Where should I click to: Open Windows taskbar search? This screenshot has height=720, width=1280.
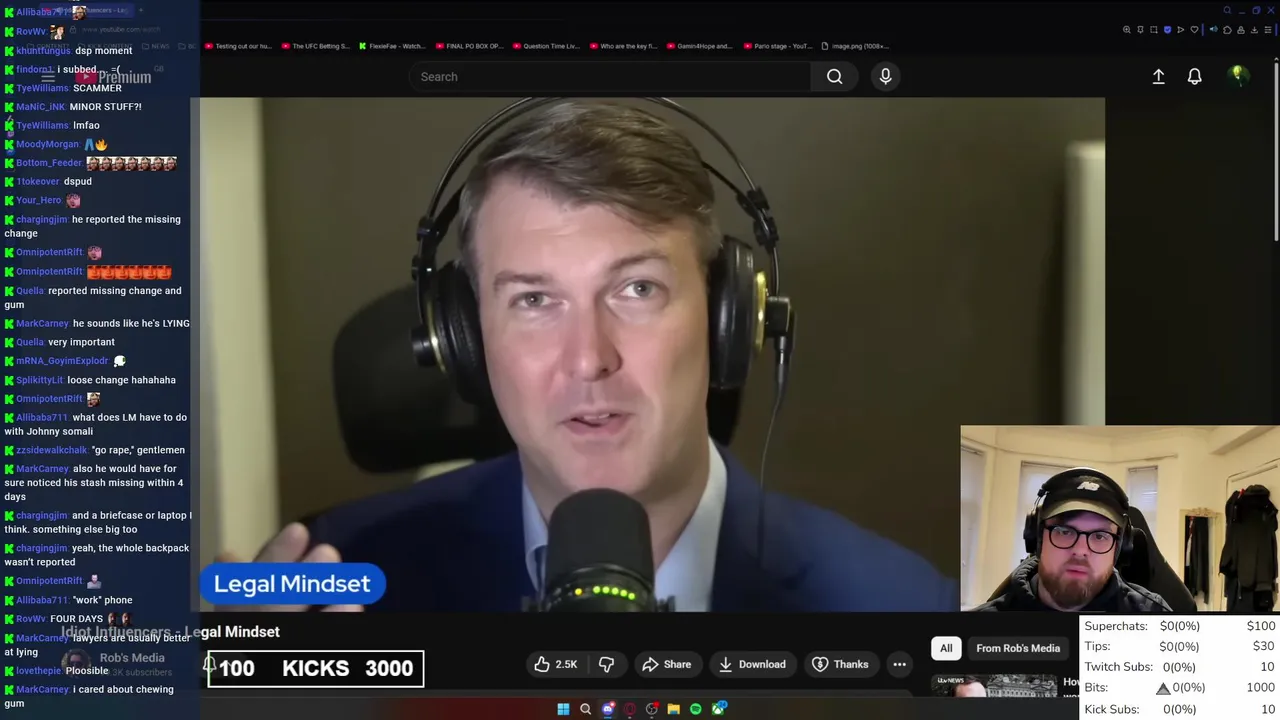[x=585, y=709]
